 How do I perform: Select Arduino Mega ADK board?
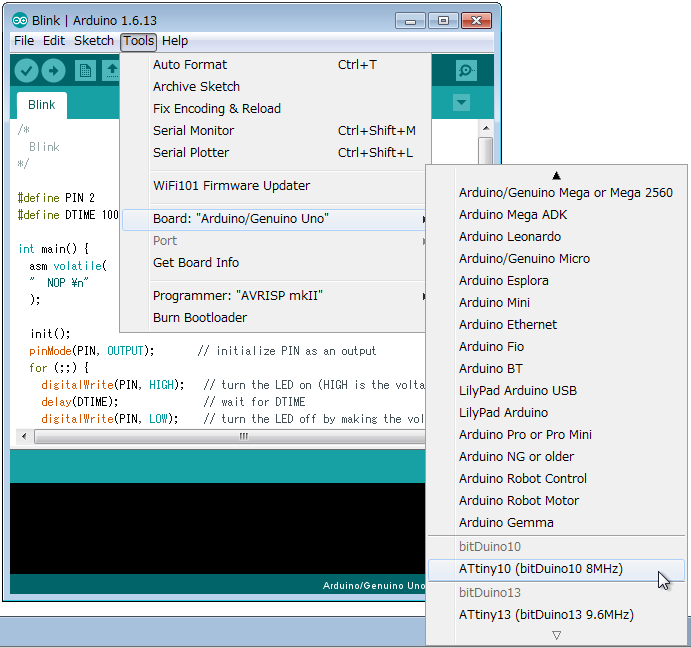[x=557, y=215]
